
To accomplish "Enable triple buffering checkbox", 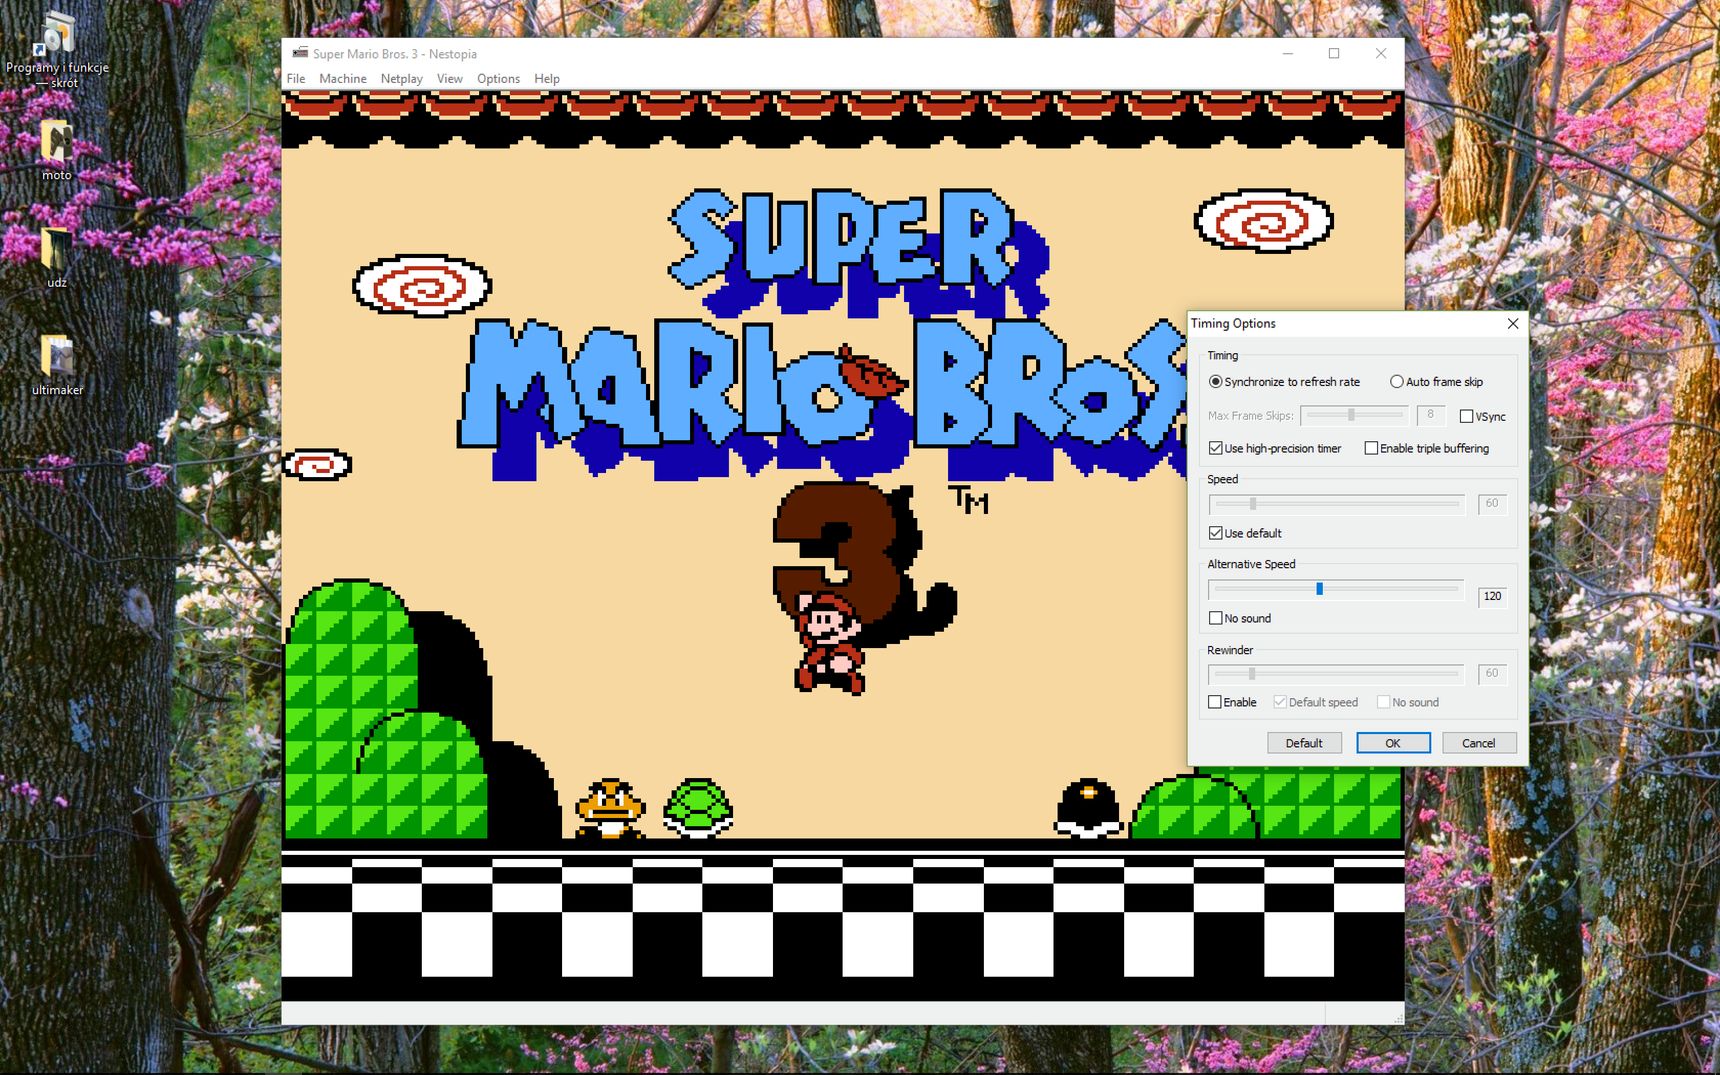I will click(x=1426, y=448).
